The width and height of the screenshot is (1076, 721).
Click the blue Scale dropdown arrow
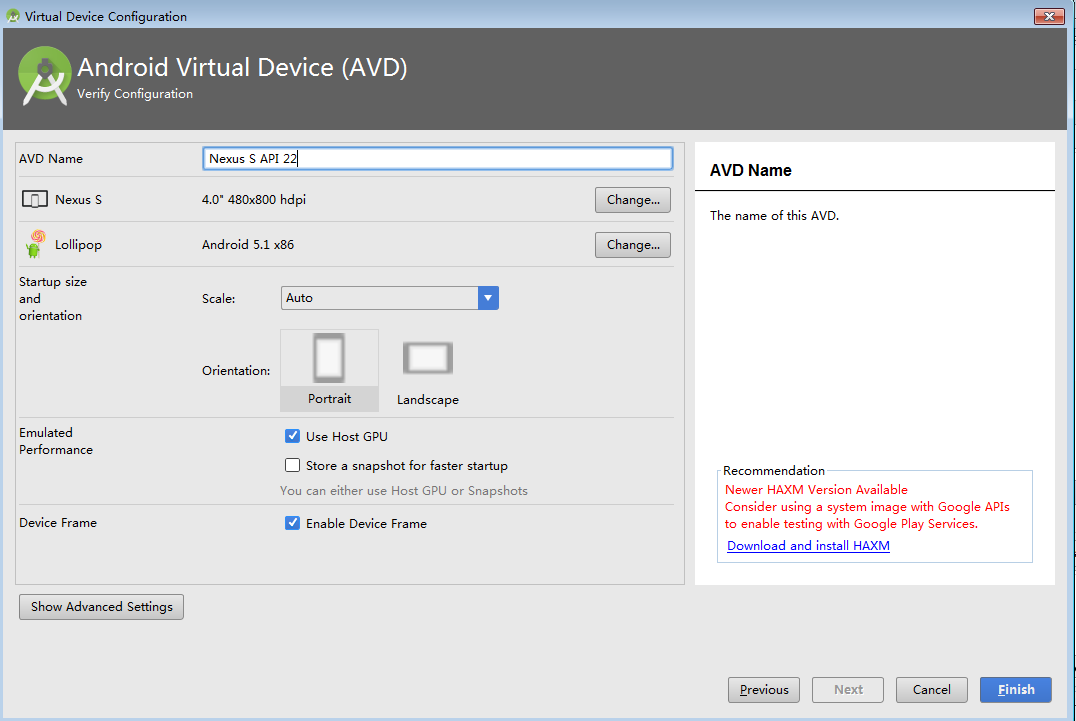tap(488, 298)
